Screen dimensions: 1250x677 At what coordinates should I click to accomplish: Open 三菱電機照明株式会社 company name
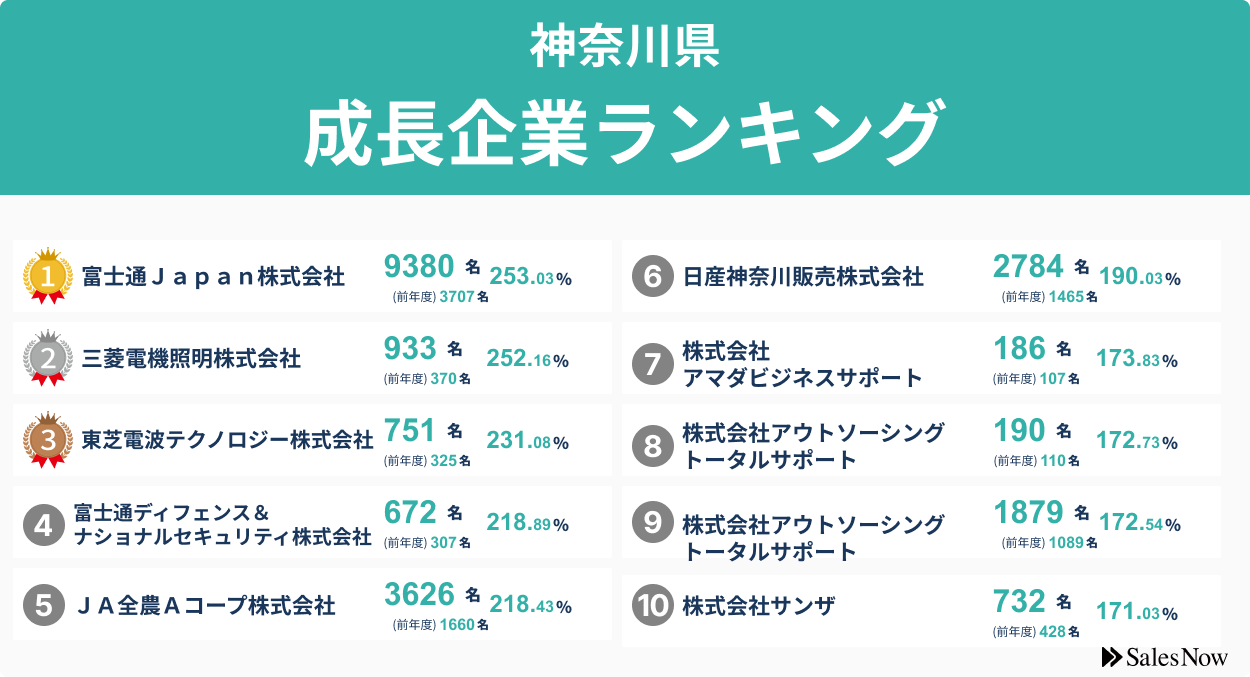[x=191, y=358]
